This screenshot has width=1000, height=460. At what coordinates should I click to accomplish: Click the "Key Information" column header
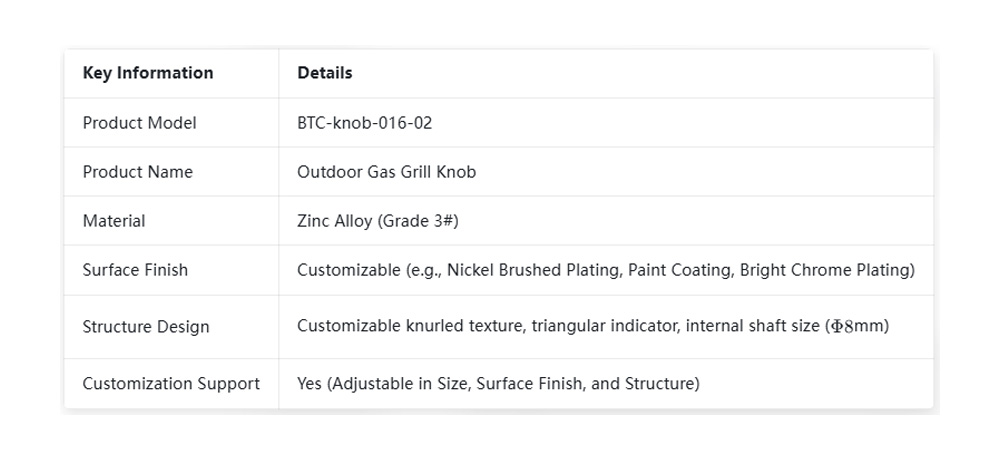(148, 73)
